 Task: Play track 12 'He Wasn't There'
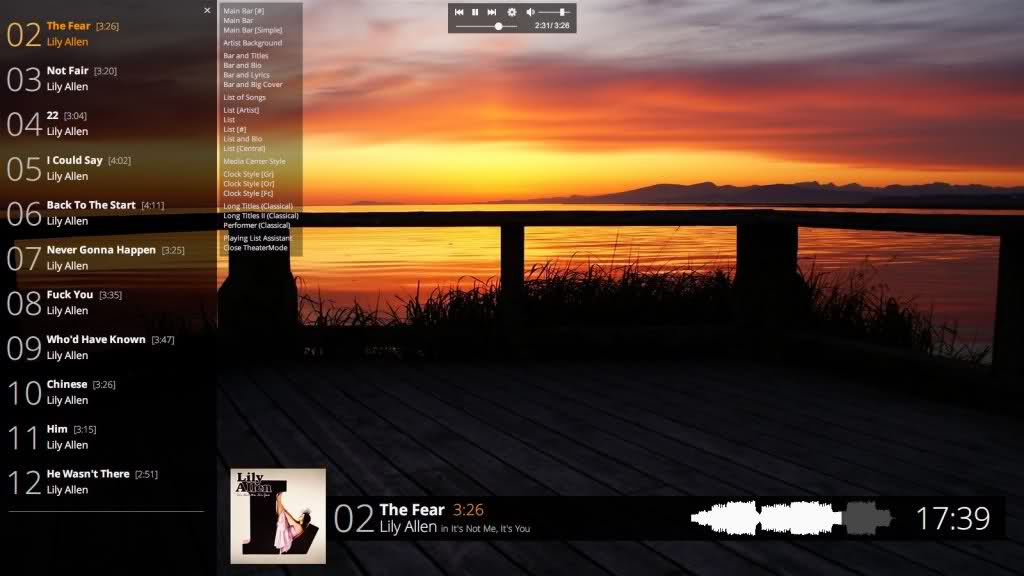[x=108, y=482]
